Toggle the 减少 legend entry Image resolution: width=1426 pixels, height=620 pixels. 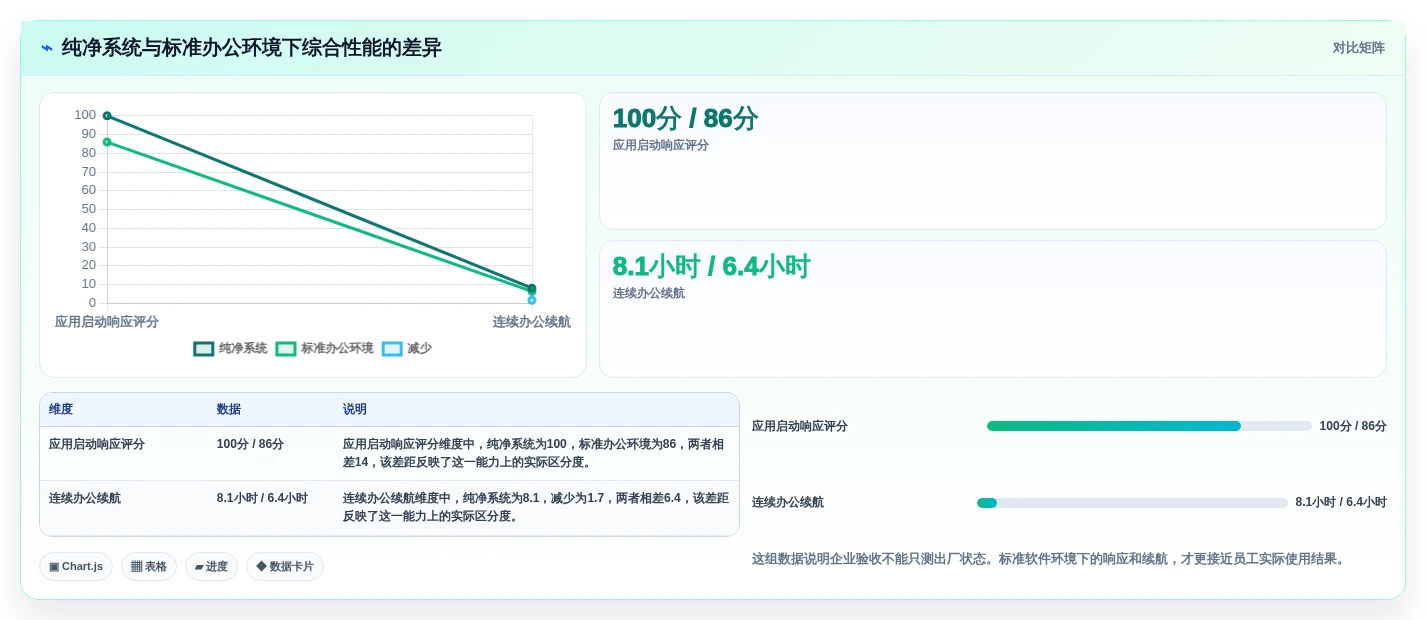406,348
